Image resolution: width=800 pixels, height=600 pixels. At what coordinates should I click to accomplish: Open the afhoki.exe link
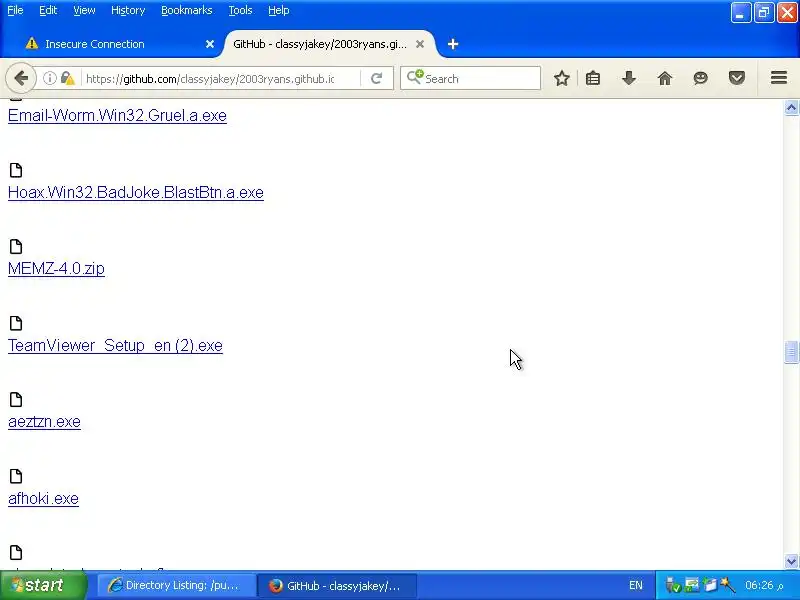coord(43,498)
